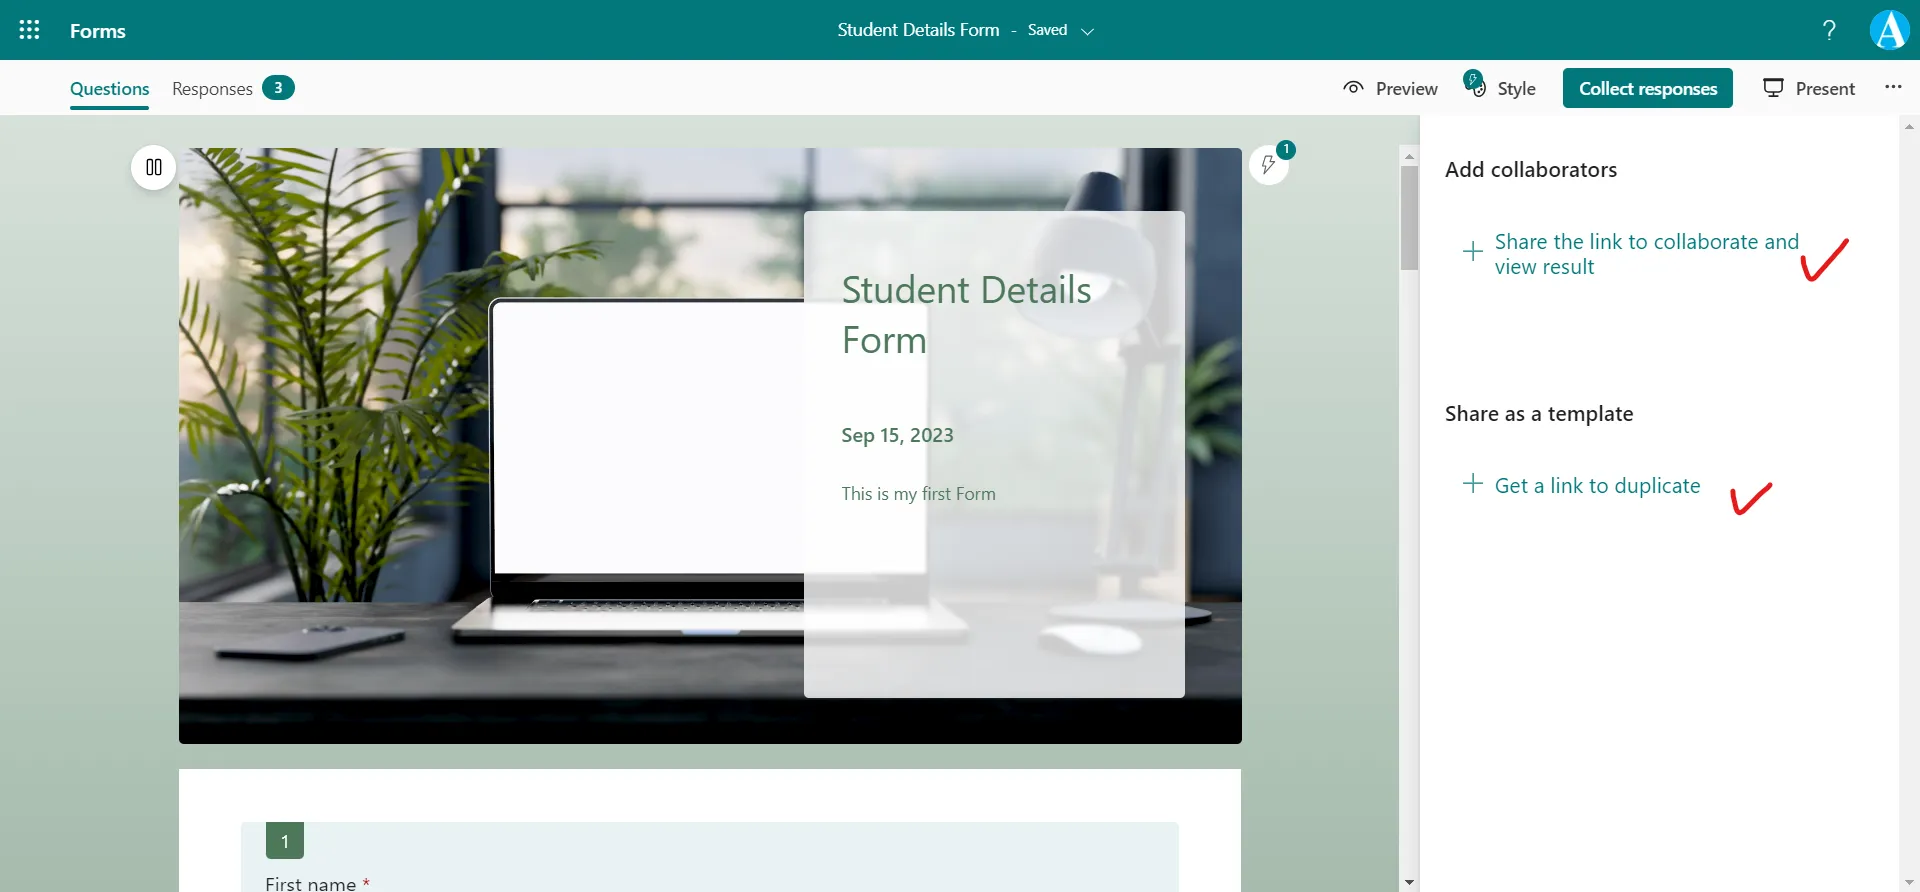Click the Forms home title
Screen dimensions: 1920x892
point(98,31)
